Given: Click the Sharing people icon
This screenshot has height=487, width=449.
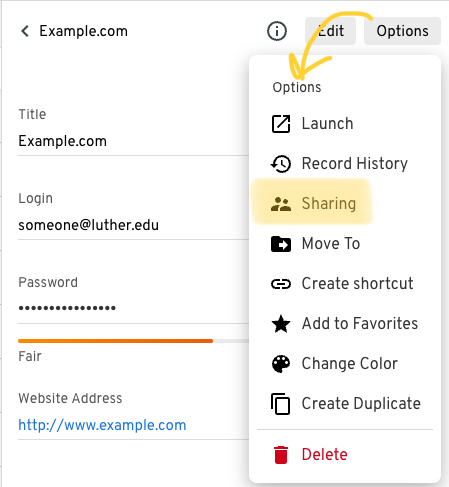Looking at the screenshot, I should tap(281, 204).
